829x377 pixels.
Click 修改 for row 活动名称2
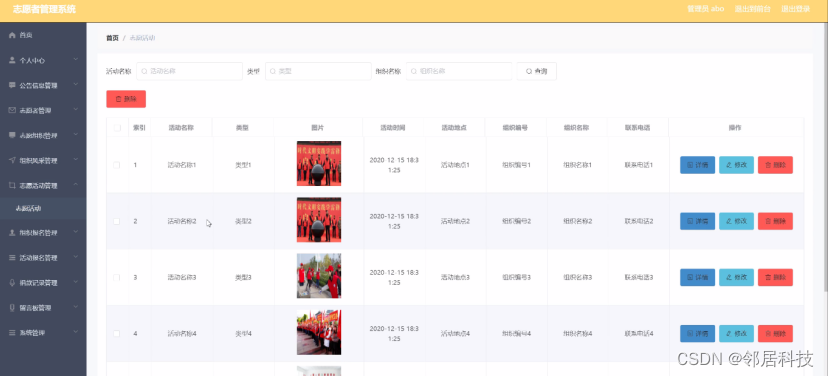click(736, 221)
